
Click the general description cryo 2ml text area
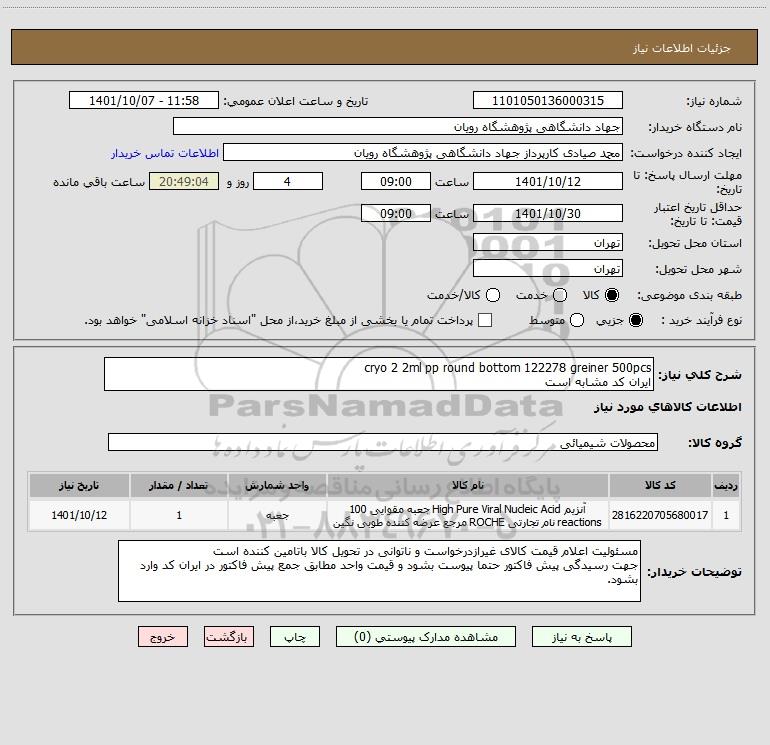(x=379, y=375)
